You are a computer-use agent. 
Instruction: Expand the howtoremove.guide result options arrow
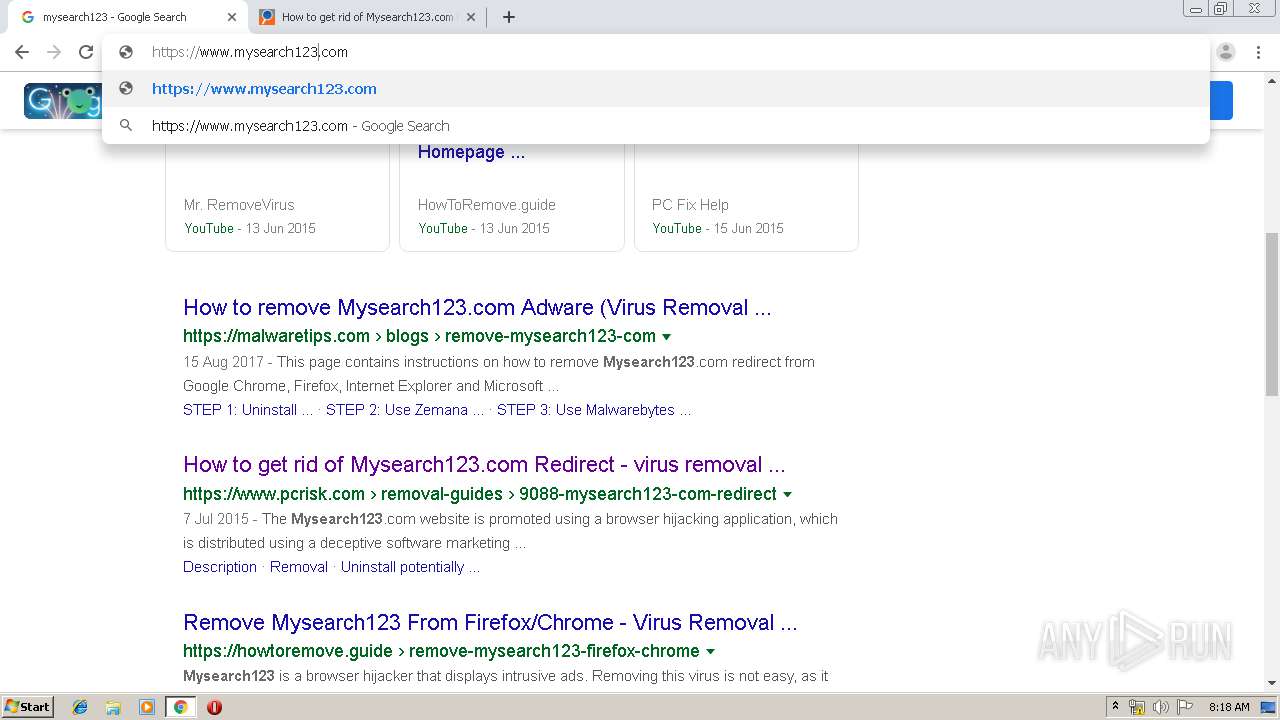coord(711,652)
